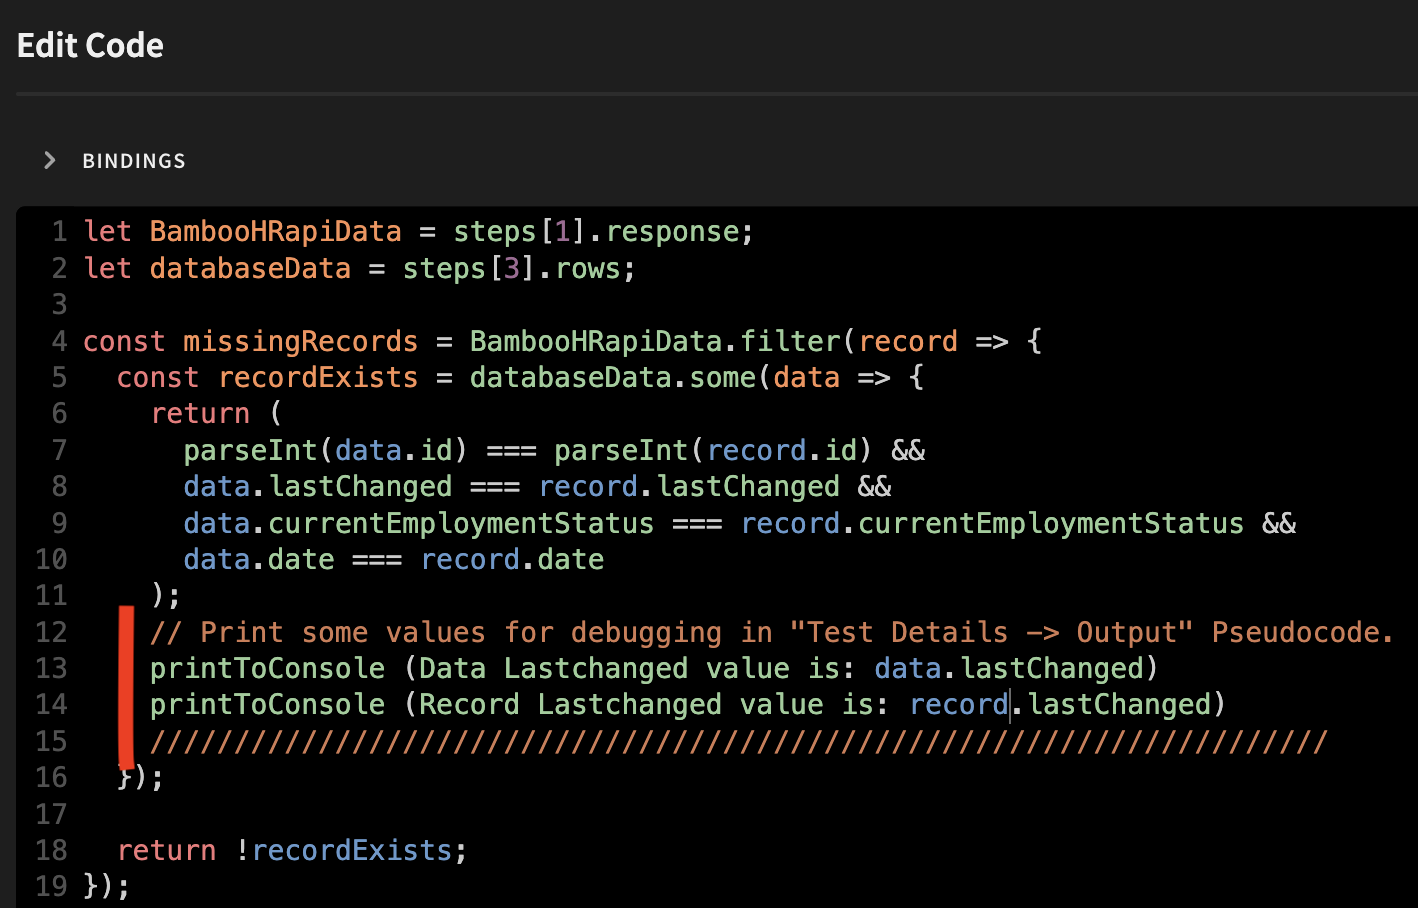The image size is (1418, 908).
Task: Click the Edit Code panel title
Action: coord(89,45)
